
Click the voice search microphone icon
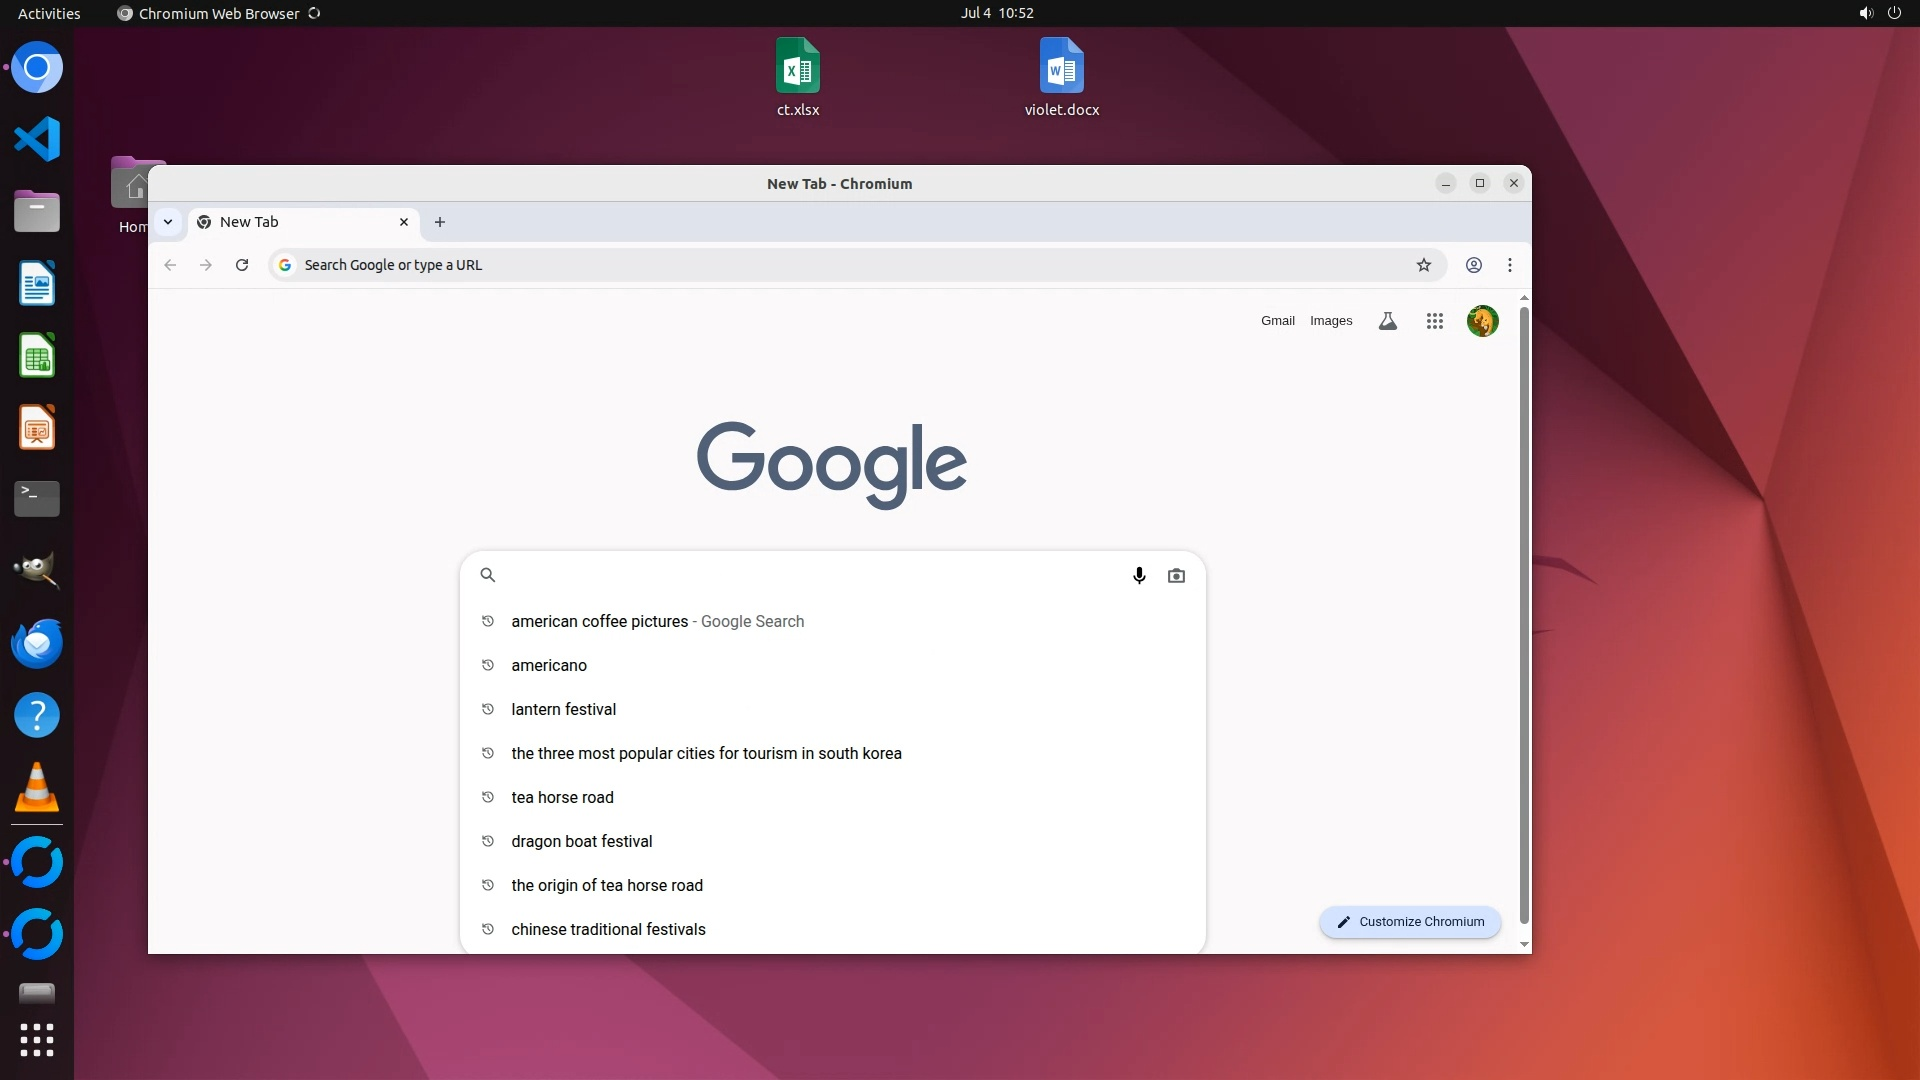coord(1139,575)
